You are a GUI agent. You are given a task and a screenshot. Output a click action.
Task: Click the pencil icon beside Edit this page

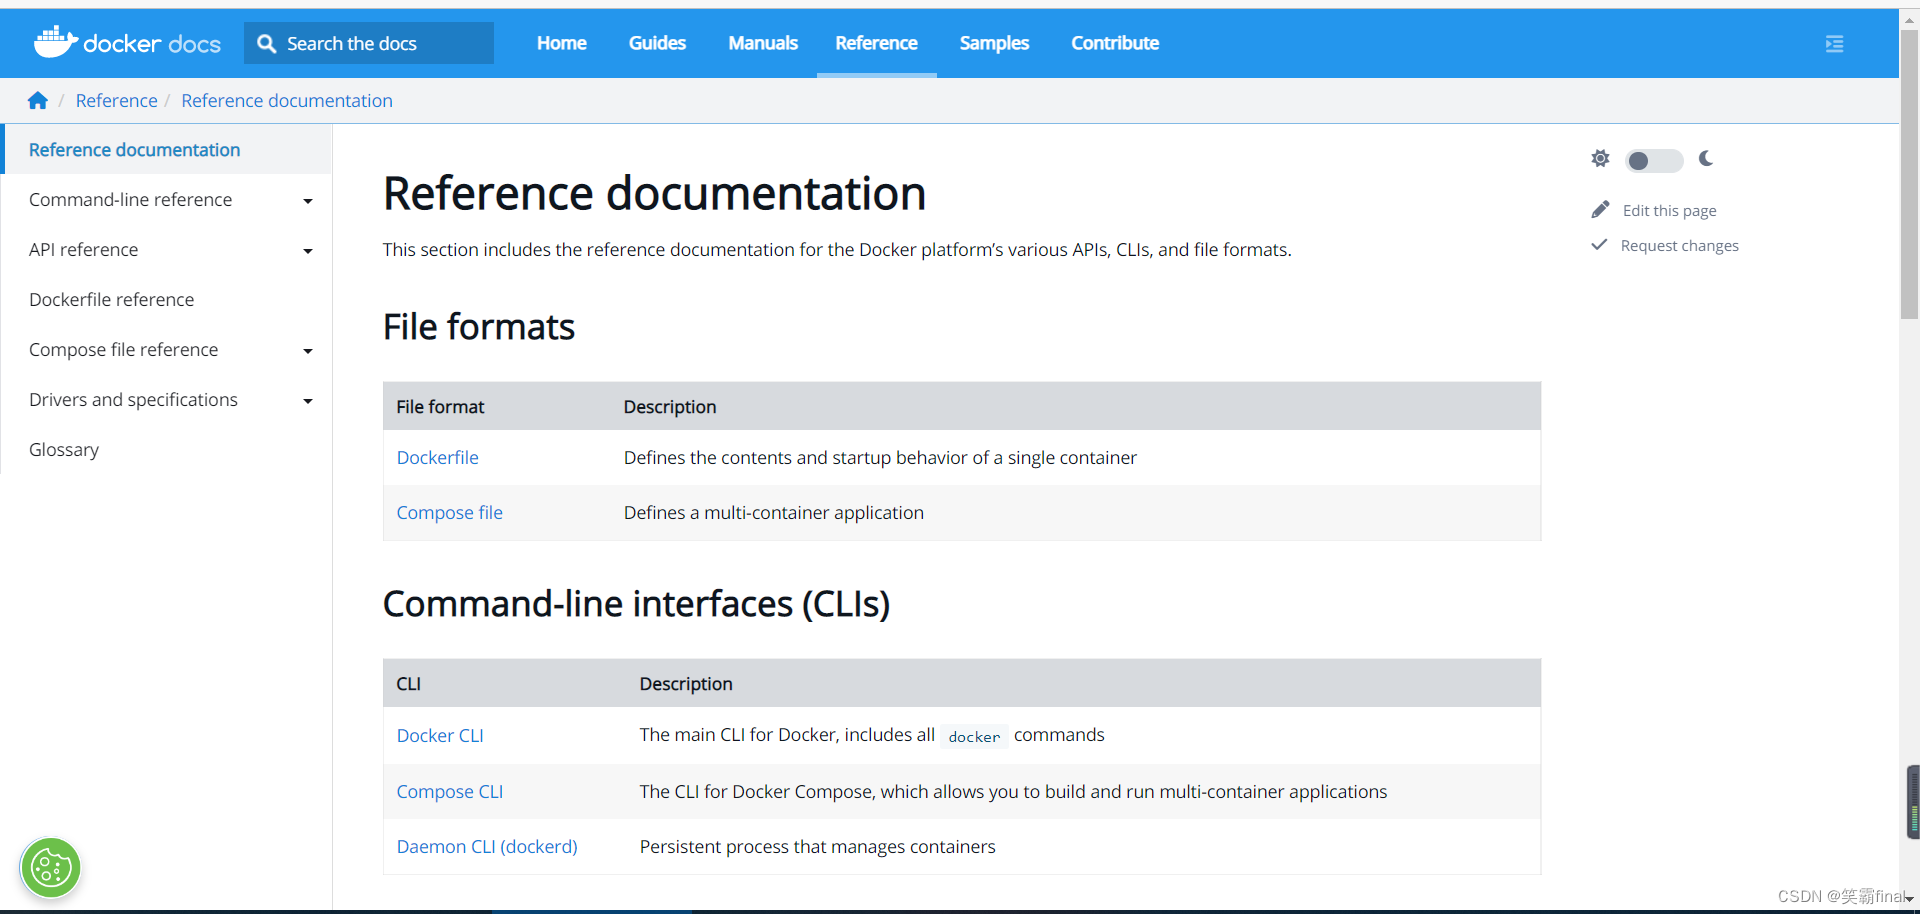1600,209
